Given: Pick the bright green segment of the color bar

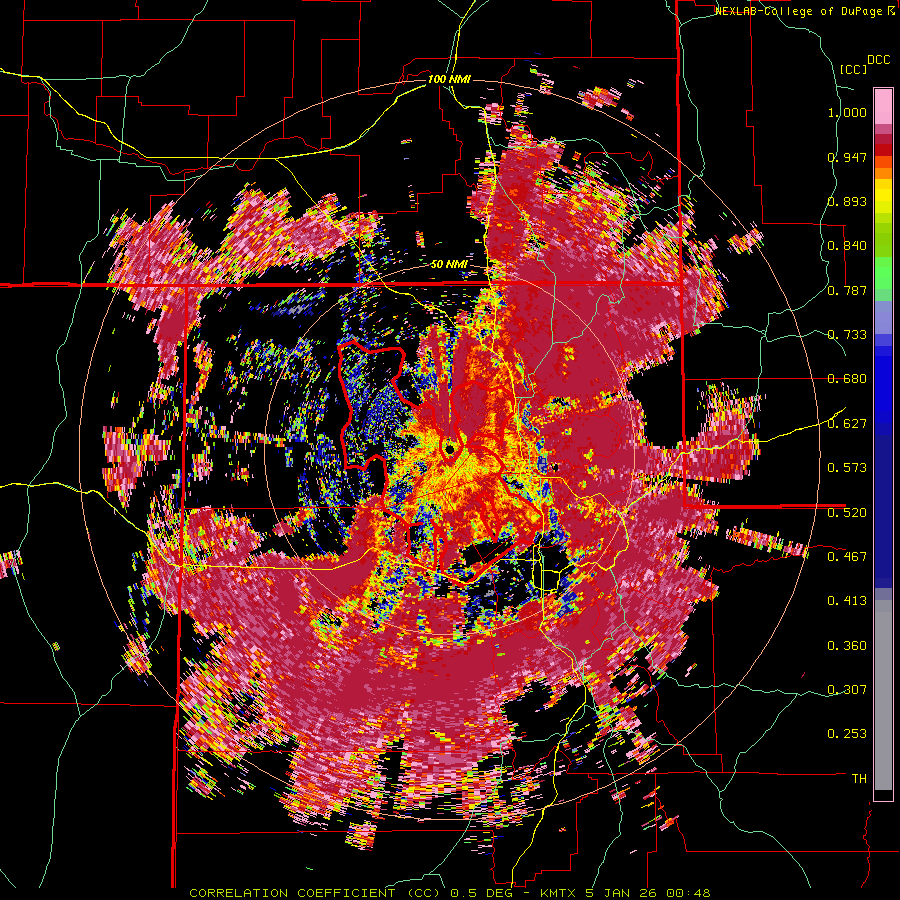Looking at the screenshot, I should [x=883, y=273].
